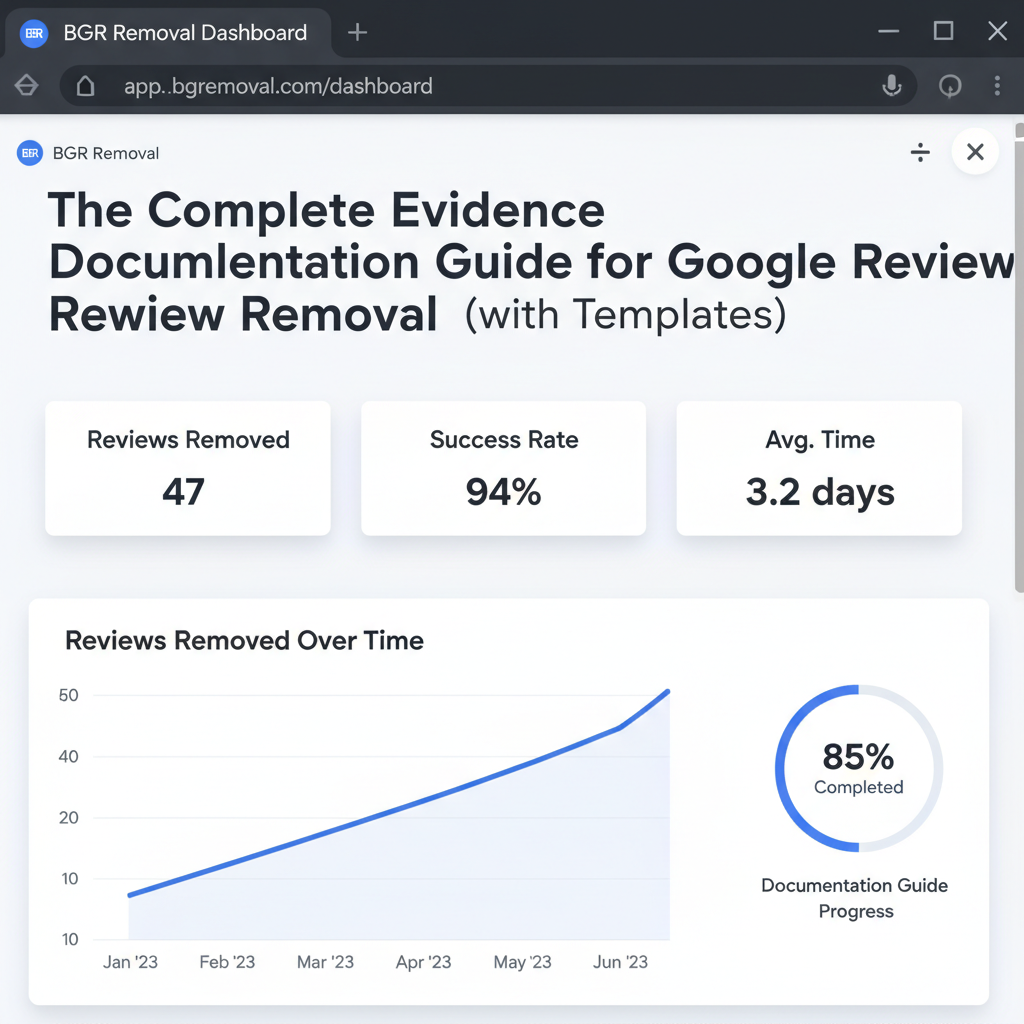
Task: Click the Documentation Guide Progress label
Action: click(855, 898)
